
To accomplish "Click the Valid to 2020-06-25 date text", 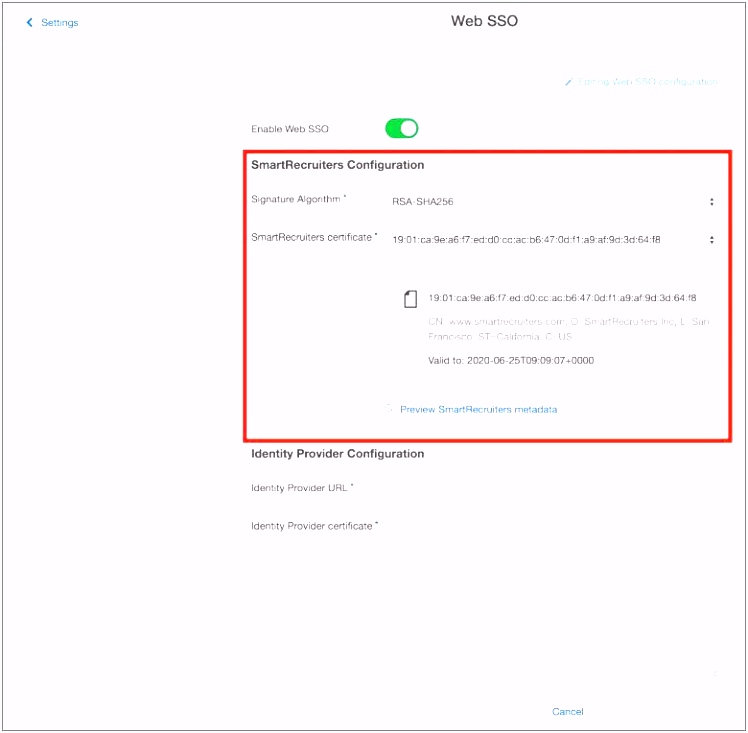I will (x=511, y=361).
